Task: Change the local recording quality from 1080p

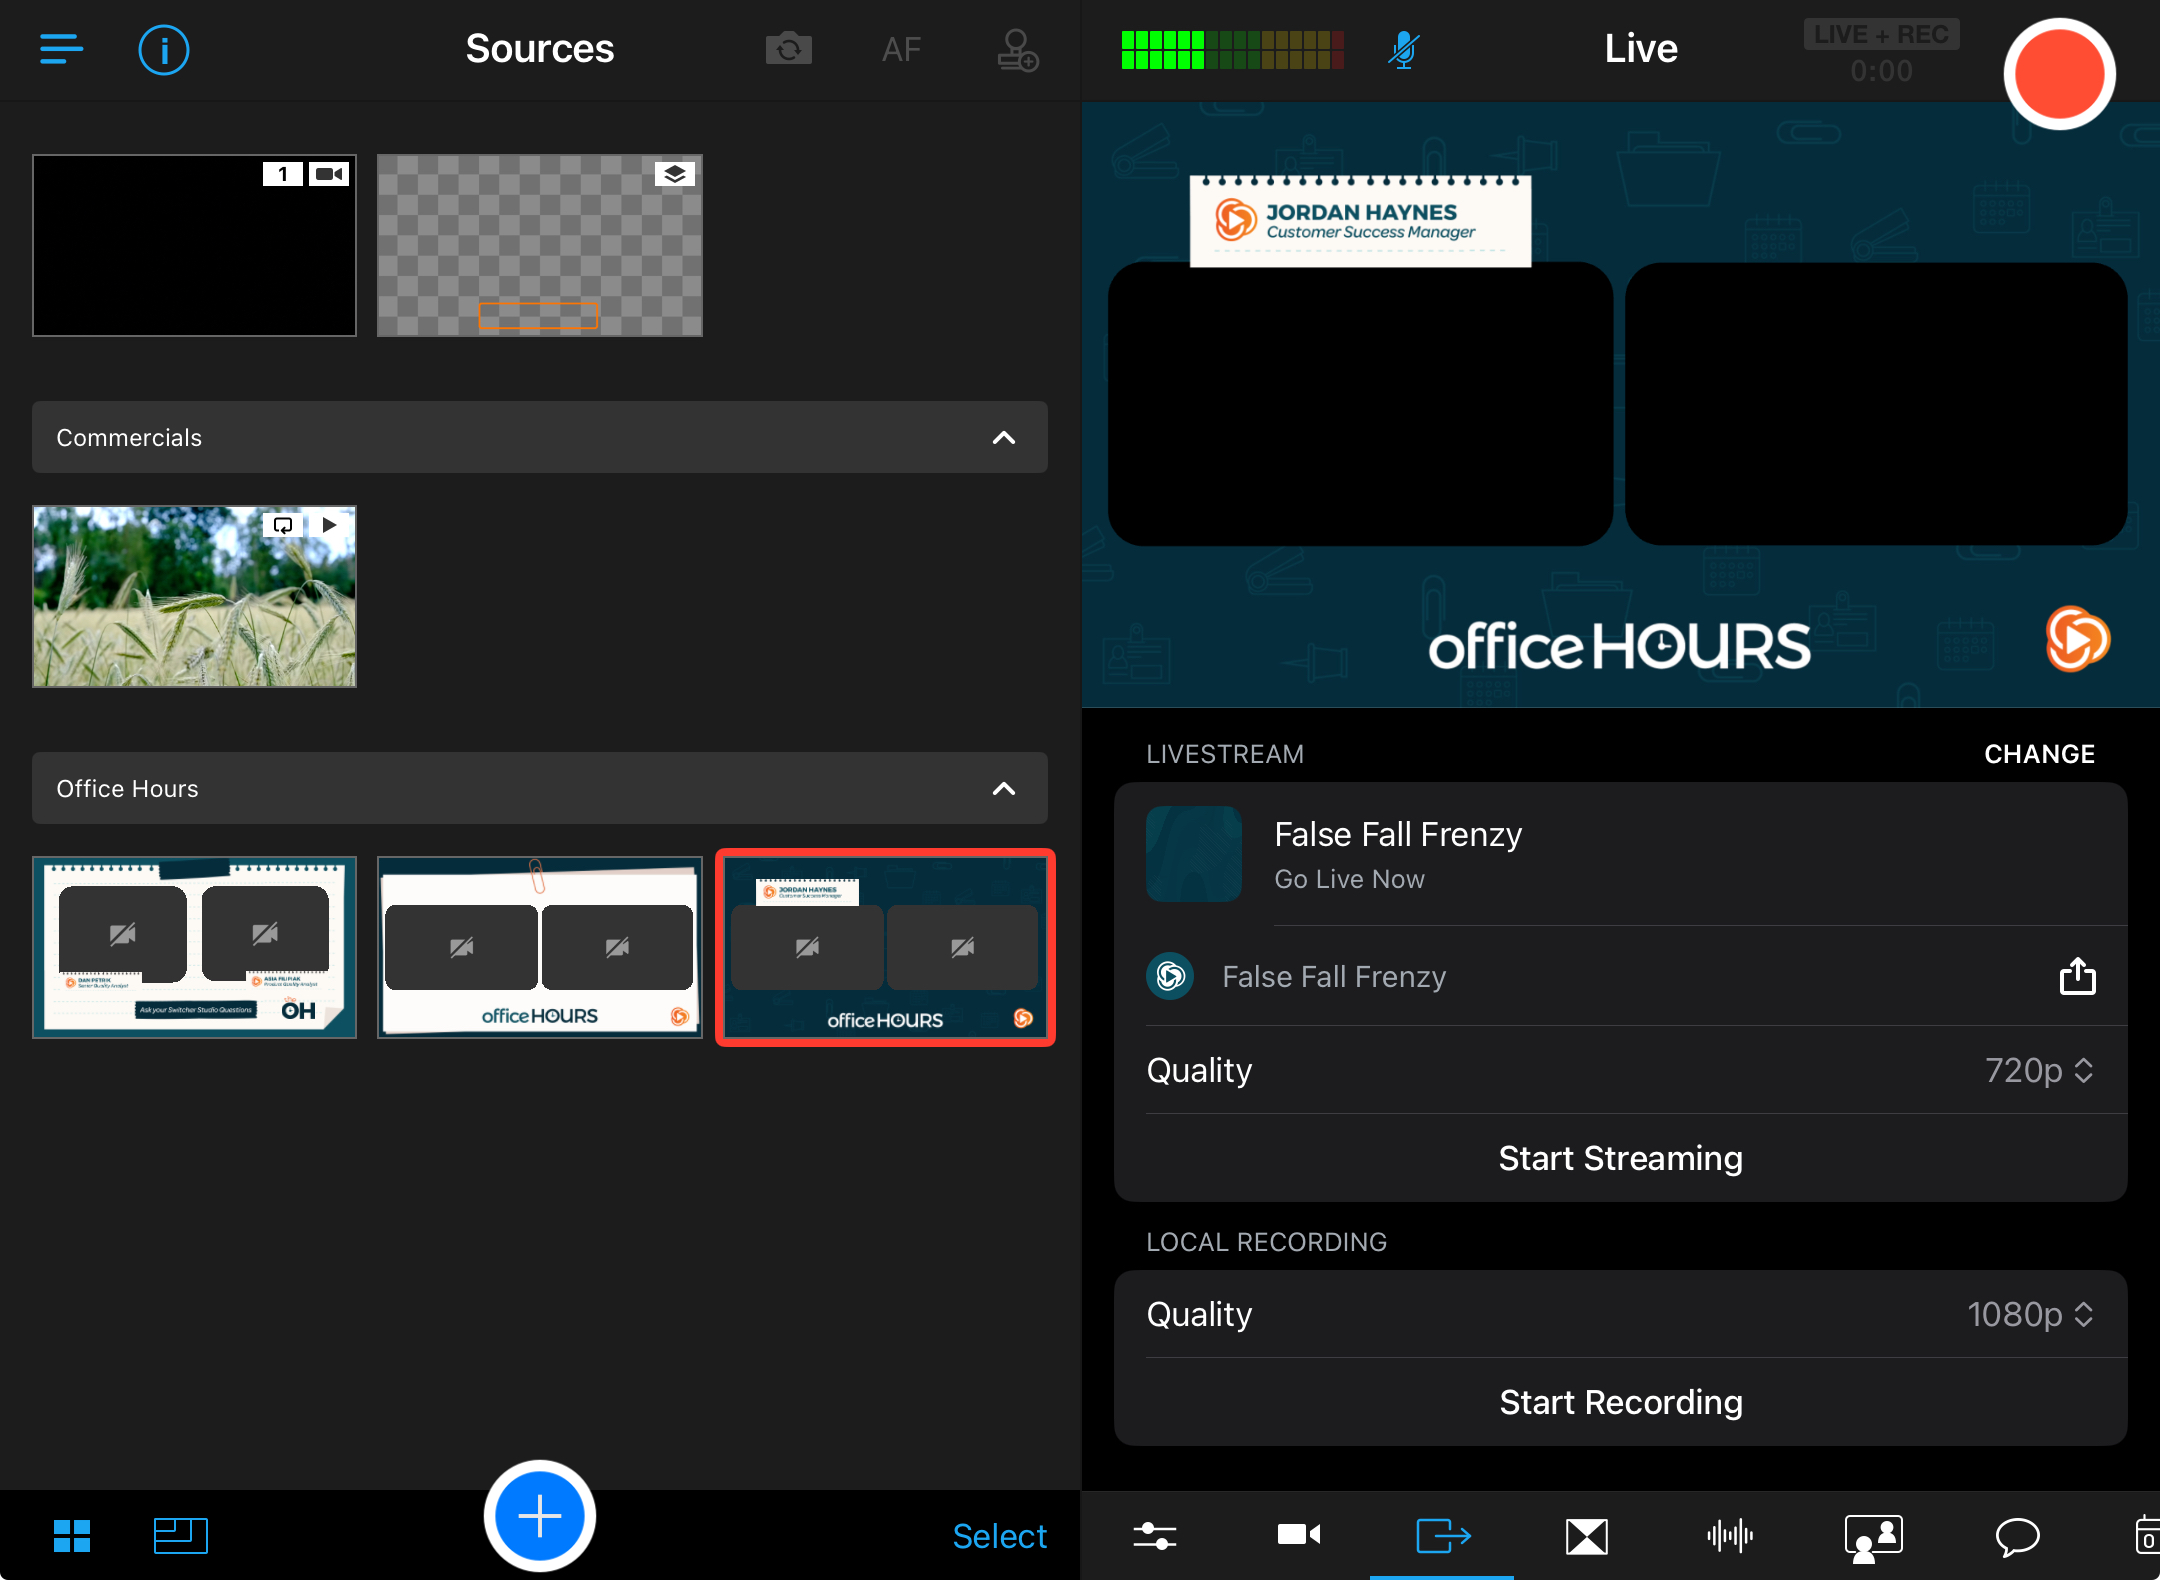Action: (x=2030, y=1314)
